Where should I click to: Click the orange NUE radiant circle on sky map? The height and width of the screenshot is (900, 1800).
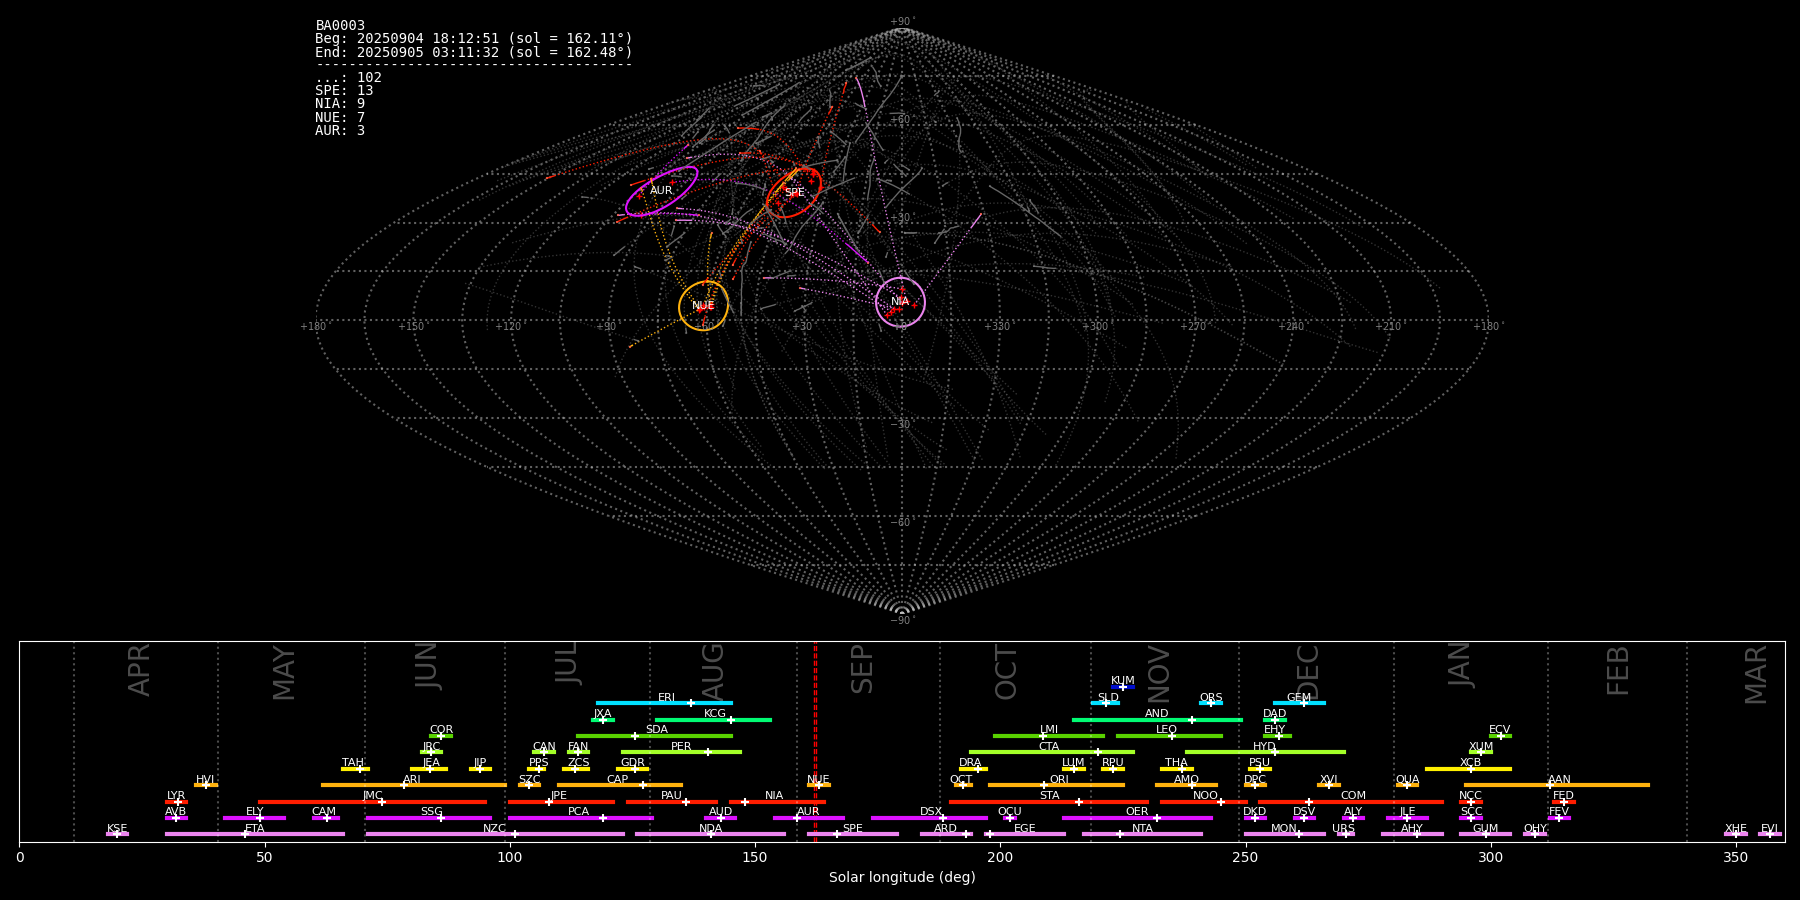[x=703, y=306]
